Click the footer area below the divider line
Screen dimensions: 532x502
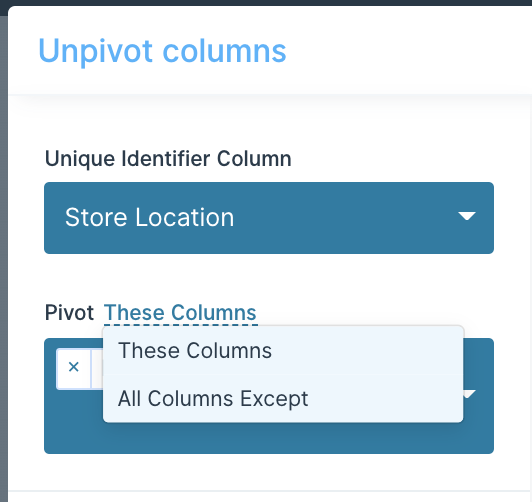(x=270, y=497)
